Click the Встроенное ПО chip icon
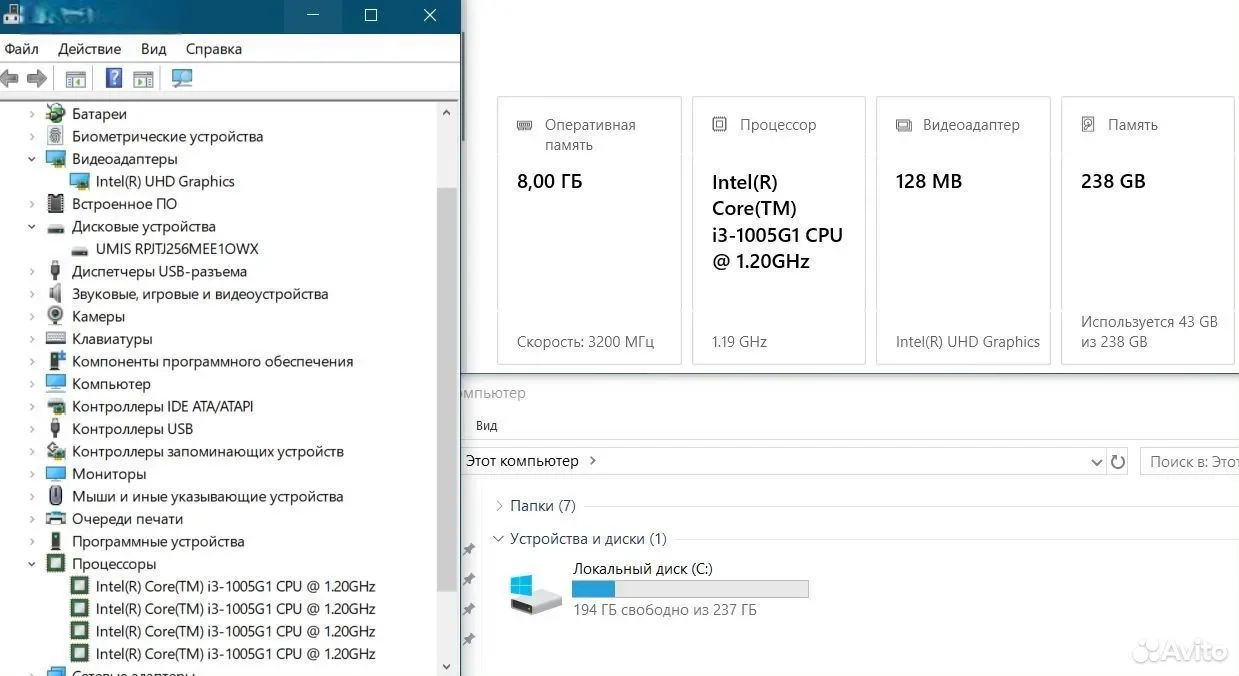 (x=56, y=204)
